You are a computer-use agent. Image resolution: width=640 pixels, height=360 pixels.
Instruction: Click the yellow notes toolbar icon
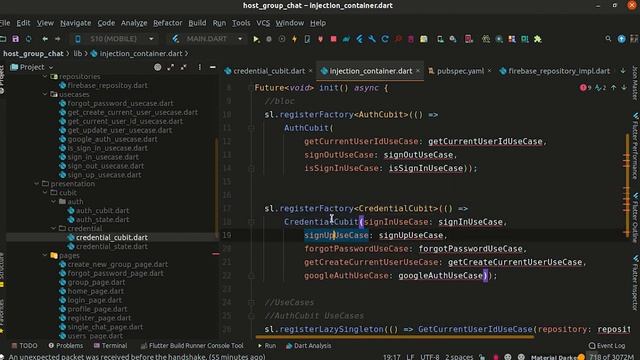click(424, 39)
